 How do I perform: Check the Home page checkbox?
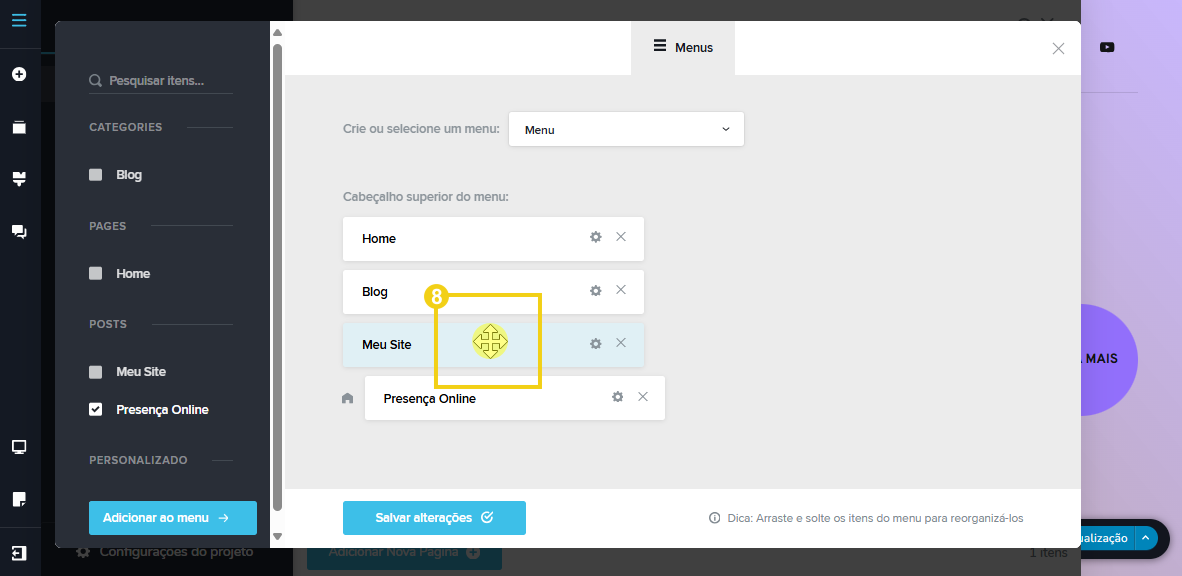pyautogui.click(x=96, y=273)
